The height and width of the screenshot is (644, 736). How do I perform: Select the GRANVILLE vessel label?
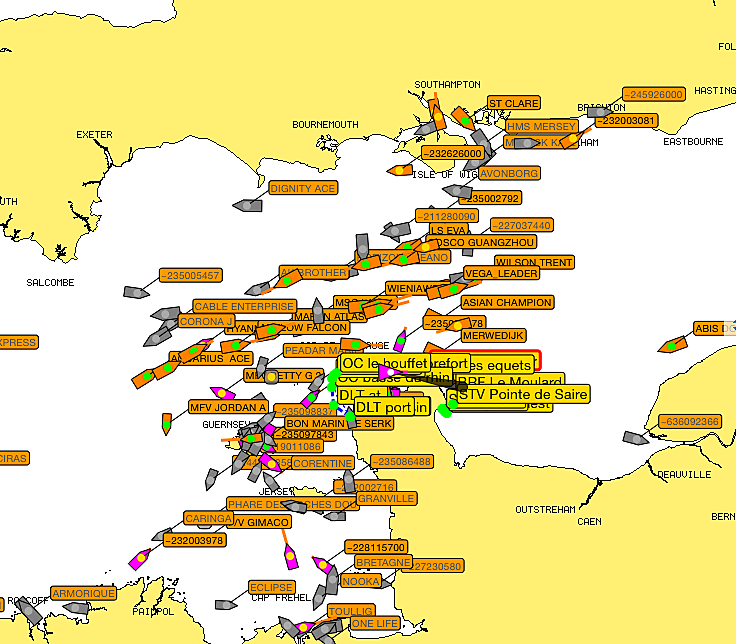(x=386, y=498)
